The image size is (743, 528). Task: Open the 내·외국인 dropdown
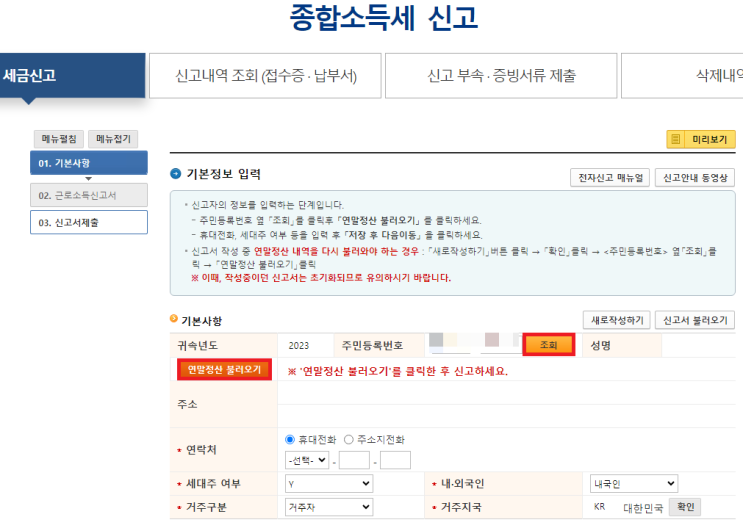pos(634,483)
